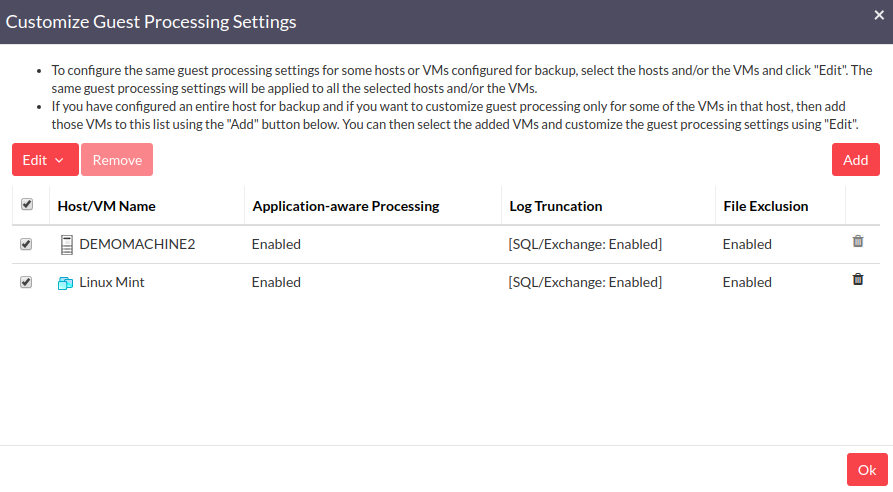Delete DEMOMACHINE2 row with trash icon
Viewport: 893px width, 492px height.
click(858, 241)
